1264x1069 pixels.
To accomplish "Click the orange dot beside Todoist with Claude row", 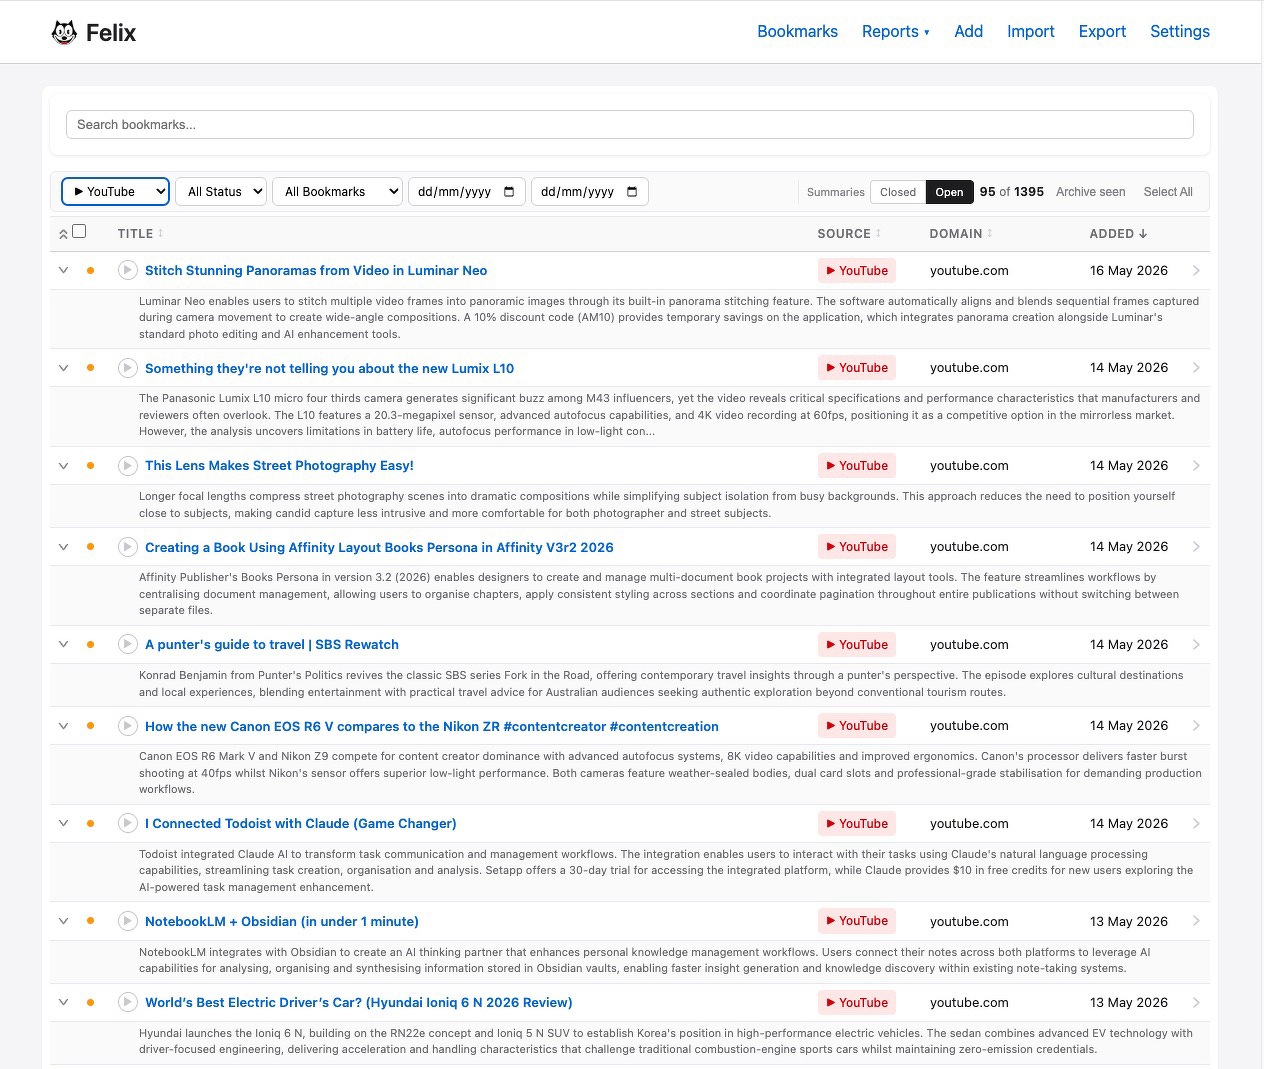I will (x=90, y=823).
